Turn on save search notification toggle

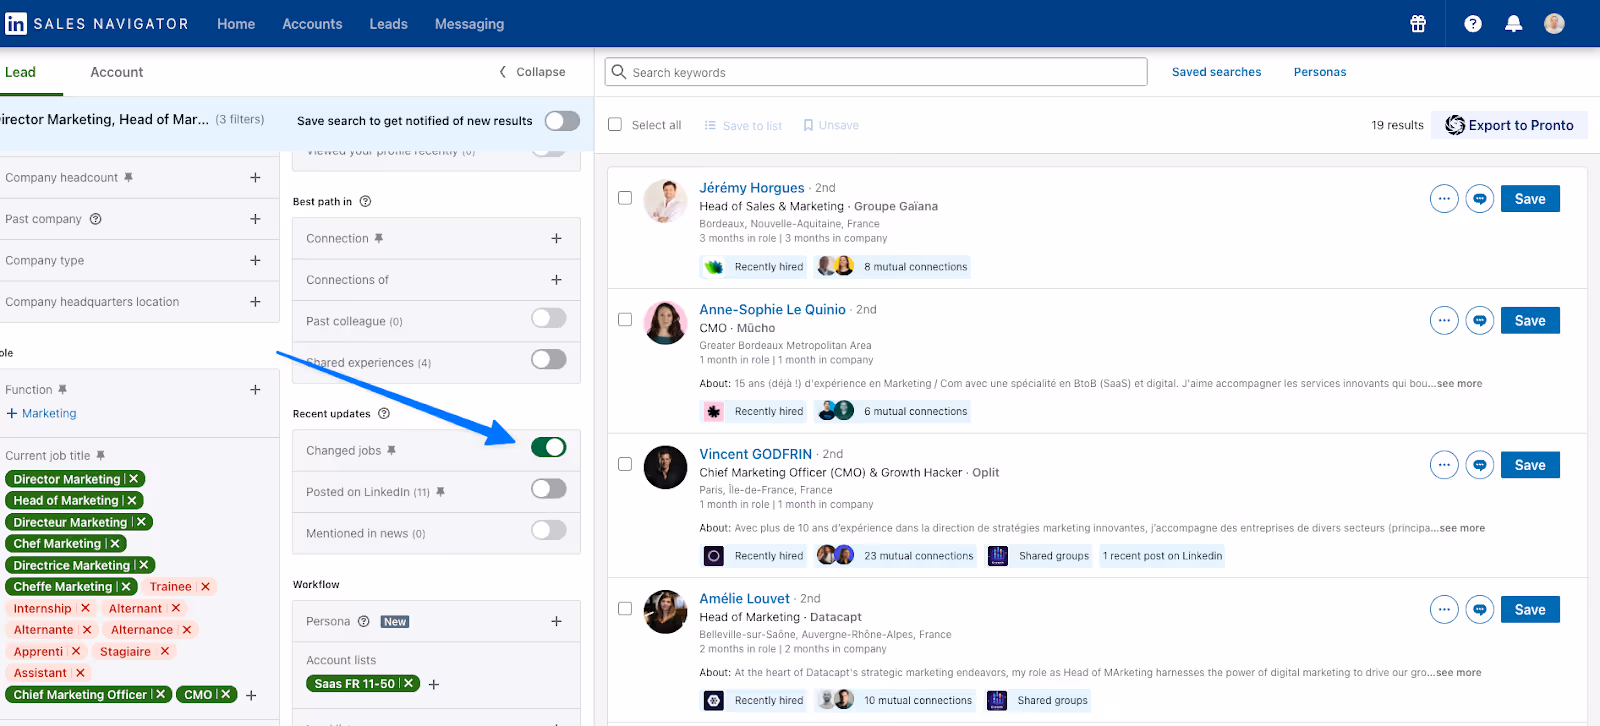click(x=562, y=121)
